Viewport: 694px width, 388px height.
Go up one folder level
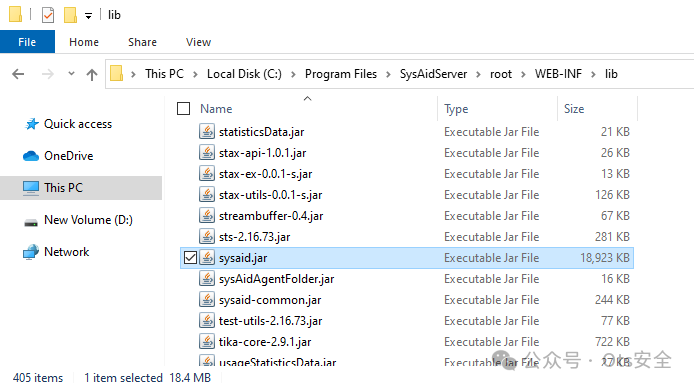tap(92, 74)
